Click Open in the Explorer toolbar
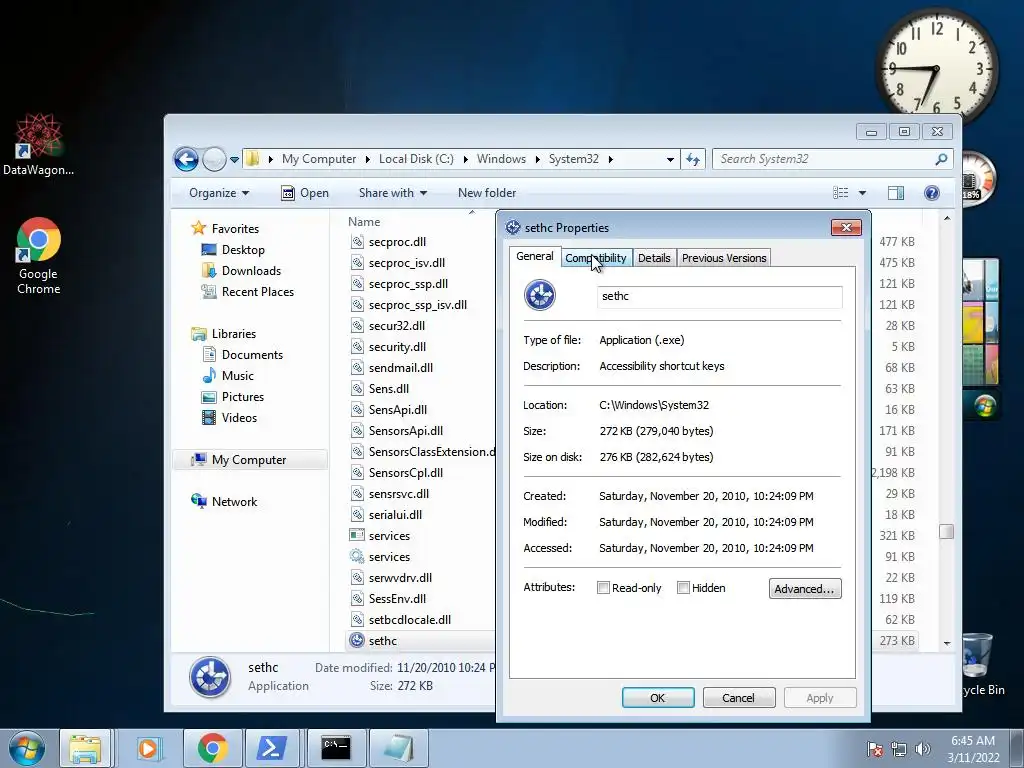The width and height of the screenshot is (1024, 768). (305, 193)
